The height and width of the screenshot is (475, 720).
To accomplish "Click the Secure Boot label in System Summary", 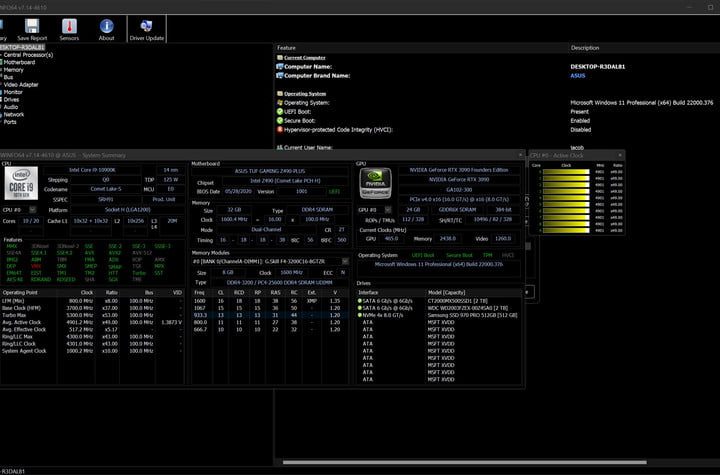I will (459, 255).
